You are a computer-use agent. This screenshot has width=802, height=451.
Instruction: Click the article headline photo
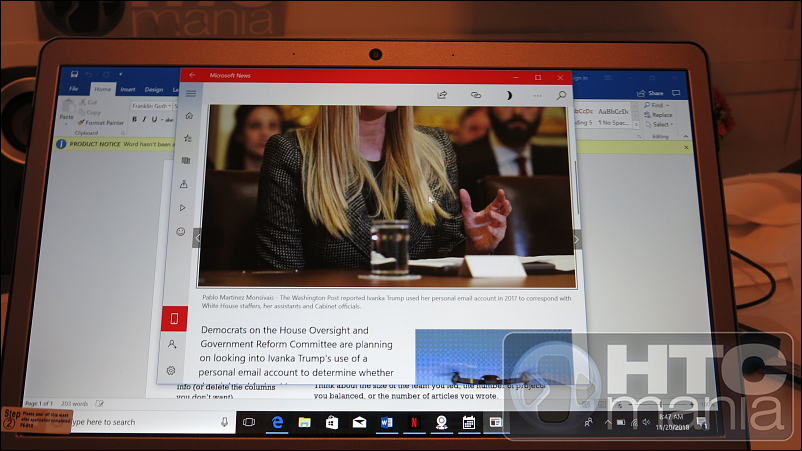pyautogui.click(x=387, y=195)
